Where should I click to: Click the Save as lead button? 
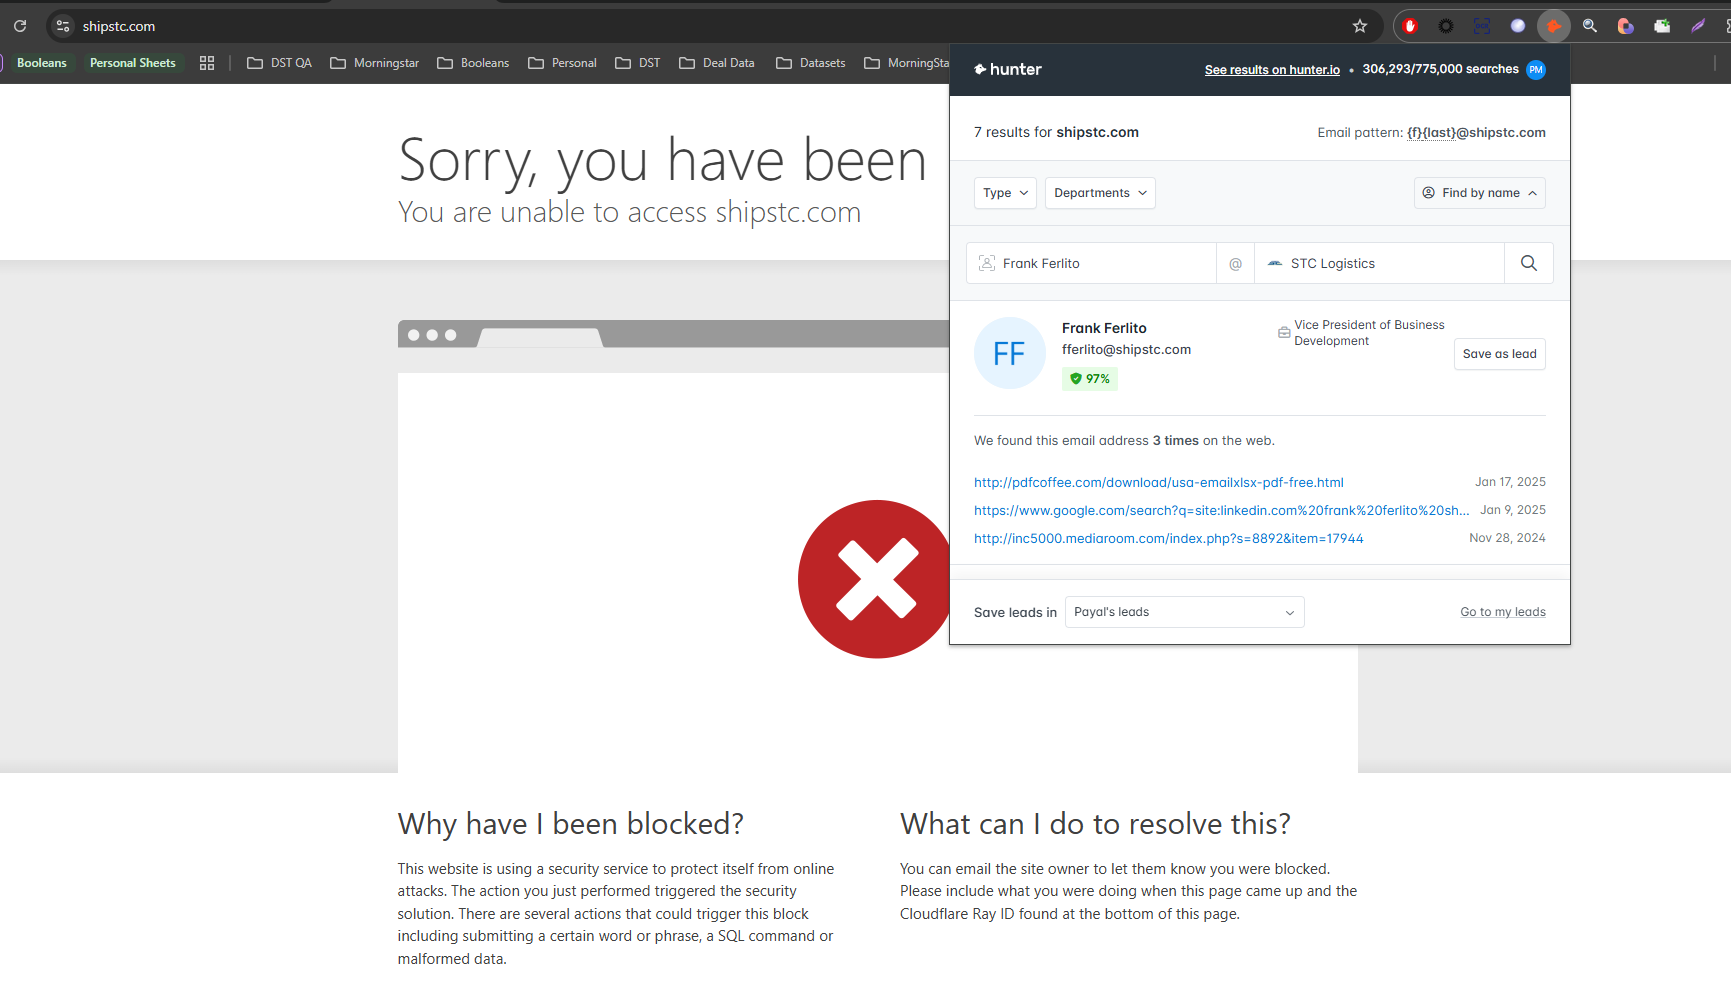[1499, 354]
